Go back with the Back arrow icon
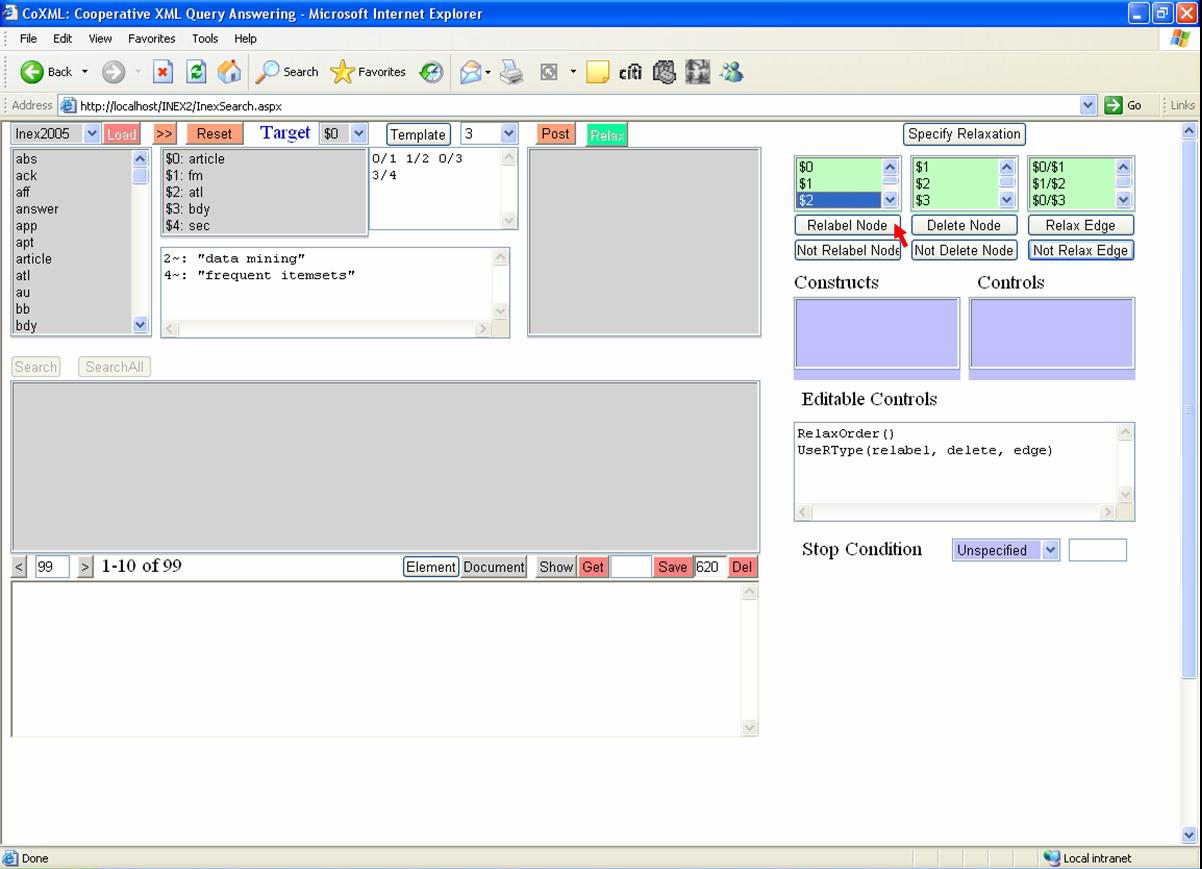Screen dimensions: 1202x869 click(32, 72)
